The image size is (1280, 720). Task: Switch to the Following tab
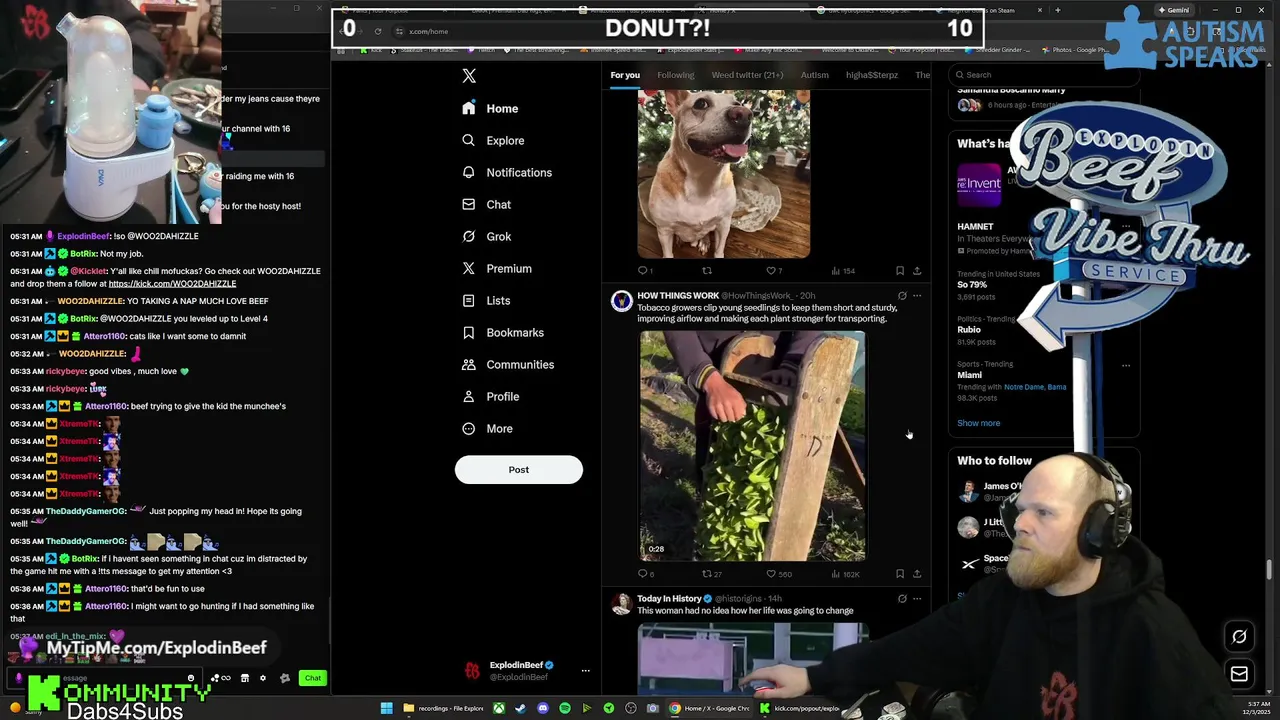[x=675, y=75]
